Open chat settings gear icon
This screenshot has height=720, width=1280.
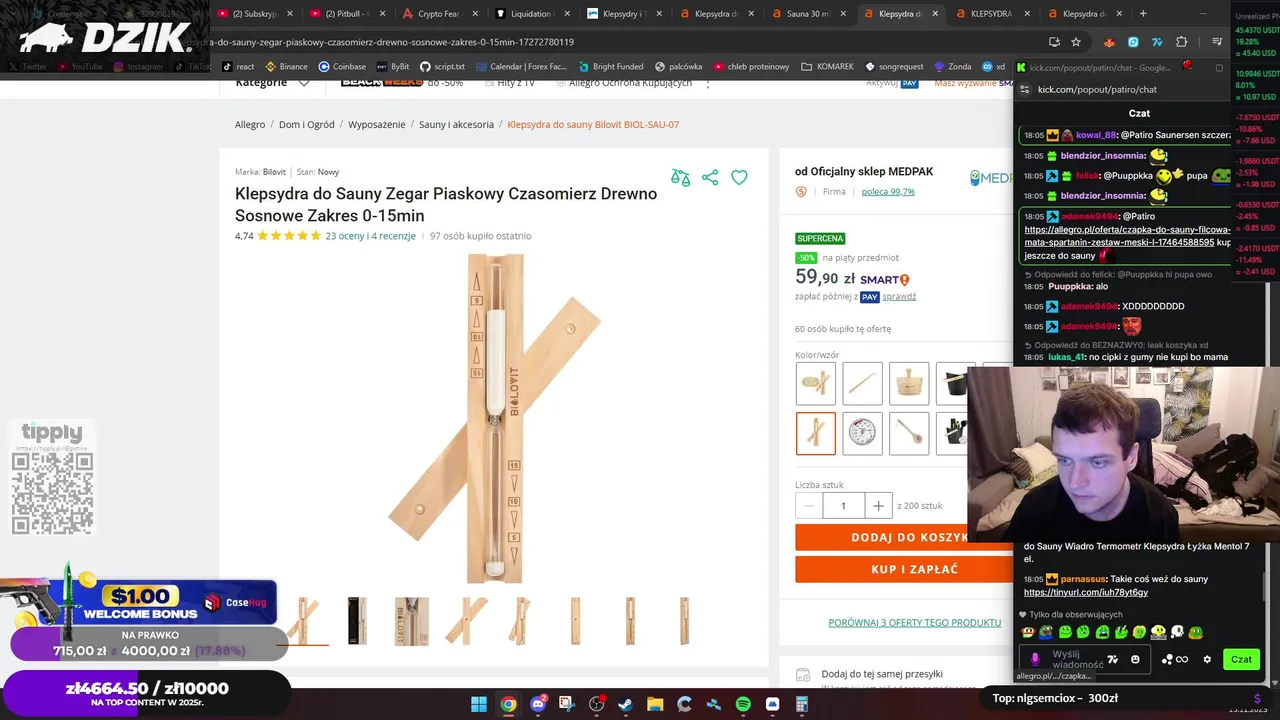click(1207, 659)
